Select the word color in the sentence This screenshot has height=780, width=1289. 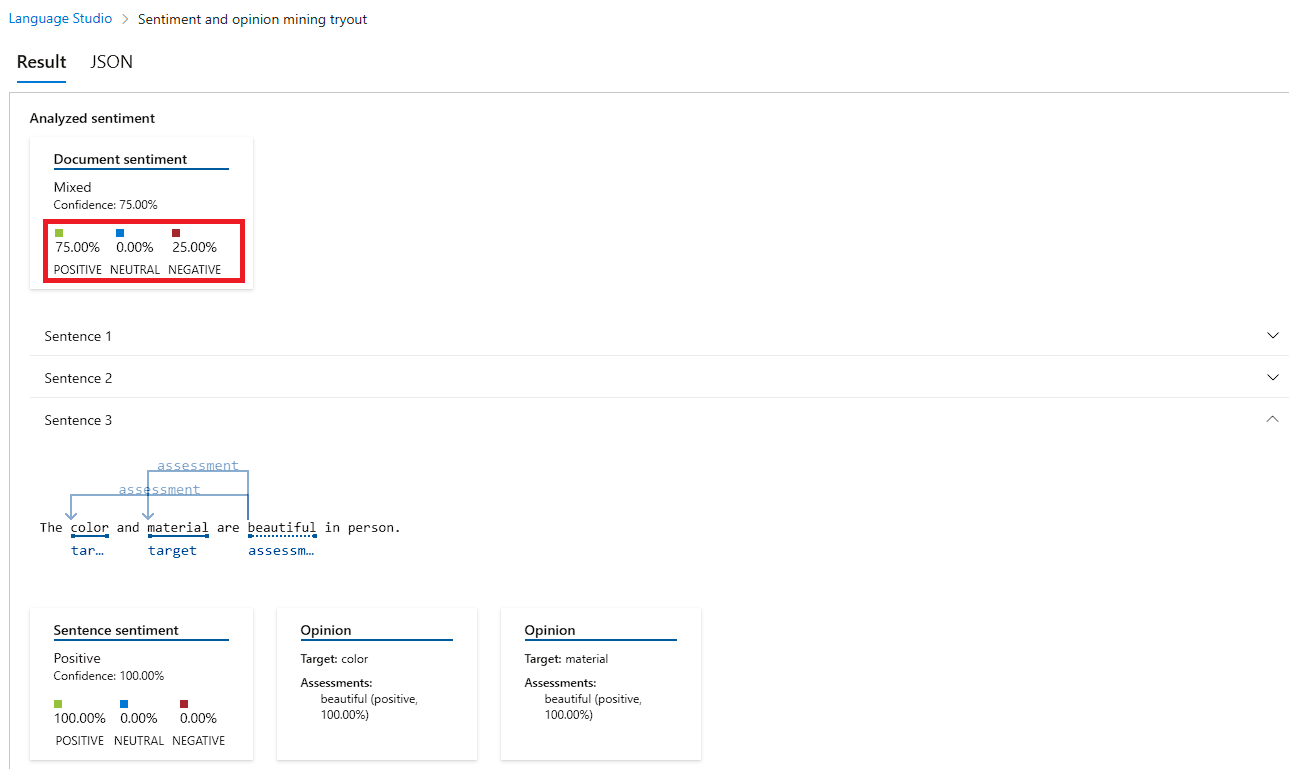89,527
